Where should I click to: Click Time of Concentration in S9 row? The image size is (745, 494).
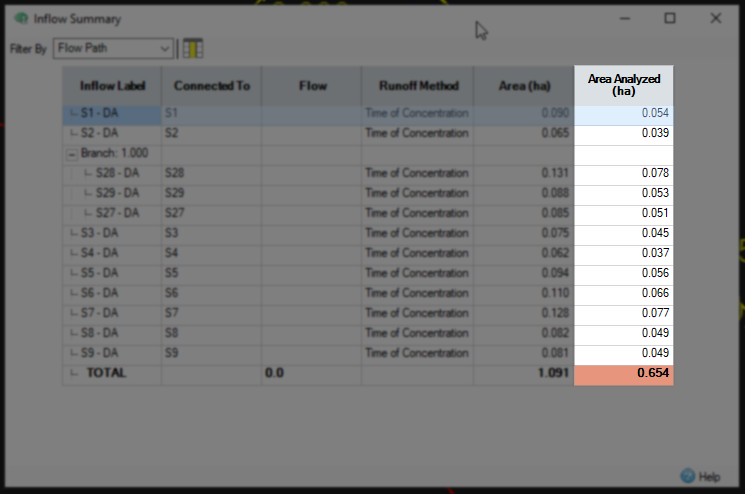(417, 352)
